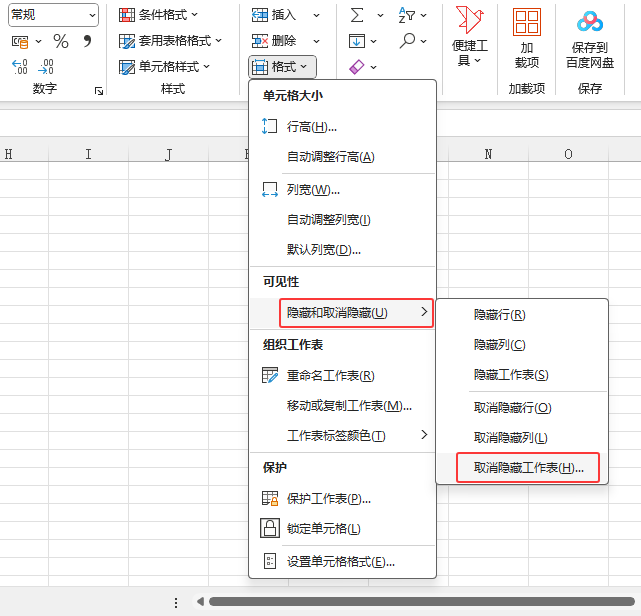Select column N header
The image size is (641, 616).
[488, 154]
